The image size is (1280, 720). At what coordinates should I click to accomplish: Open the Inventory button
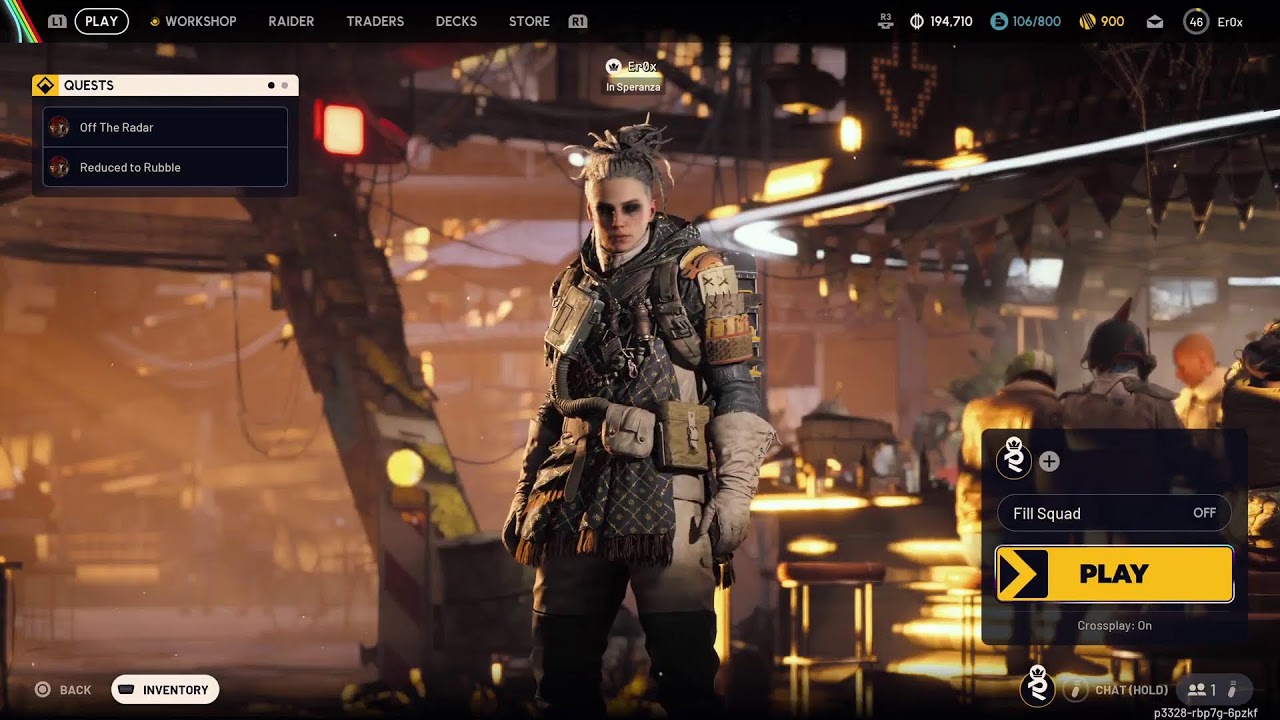coord(165,690)
